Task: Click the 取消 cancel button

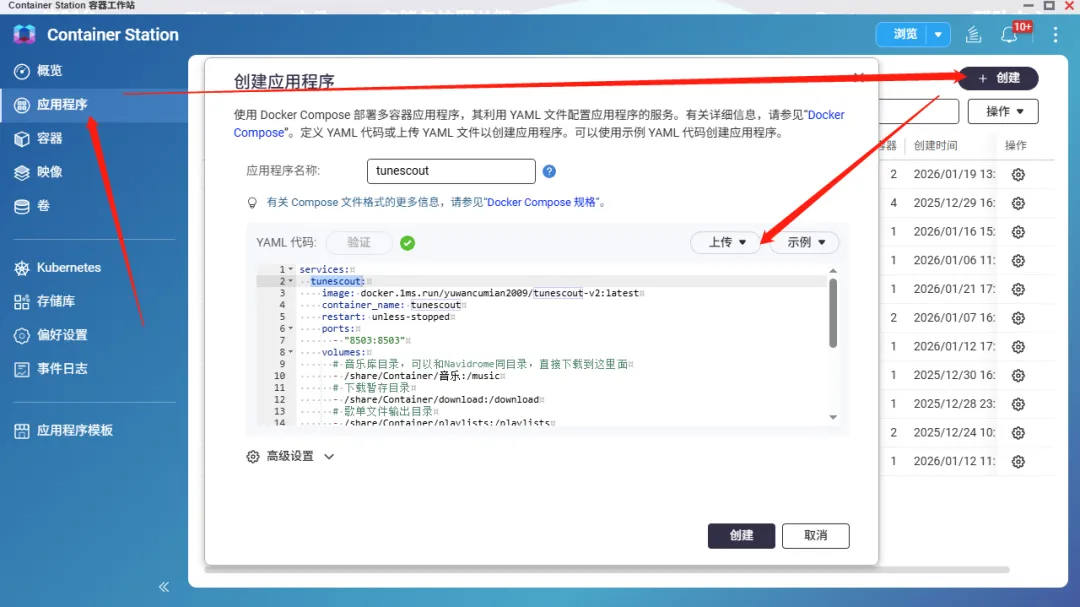Action: 816,535
